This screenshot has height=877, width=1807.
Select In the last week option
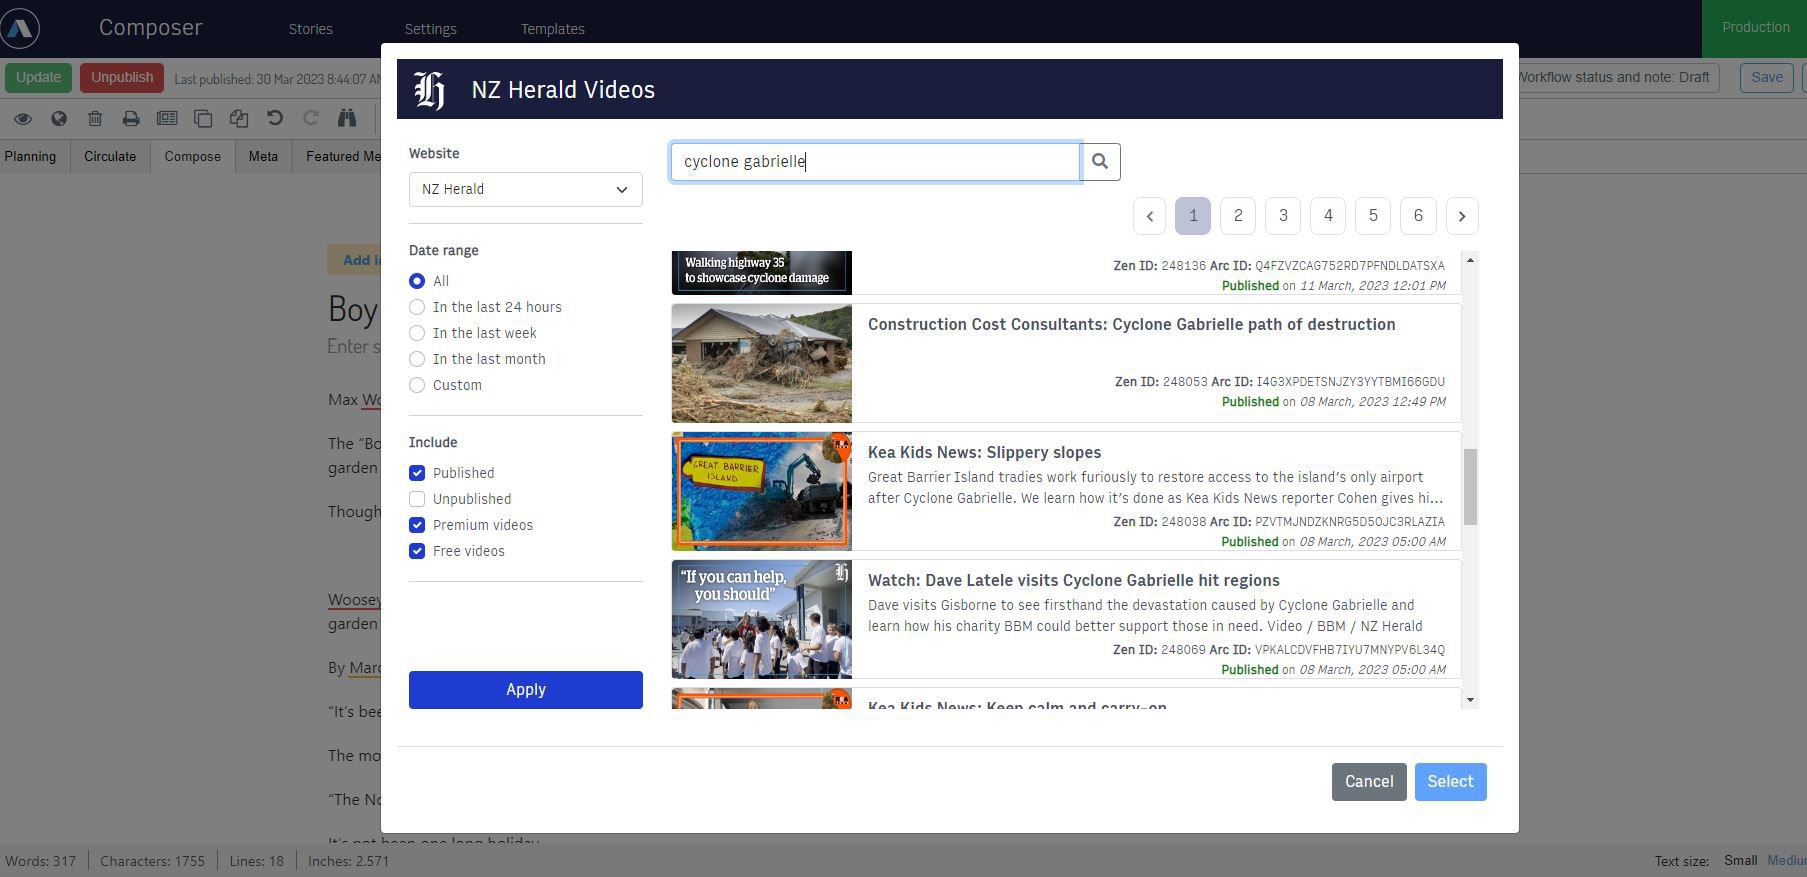point(417,333)
